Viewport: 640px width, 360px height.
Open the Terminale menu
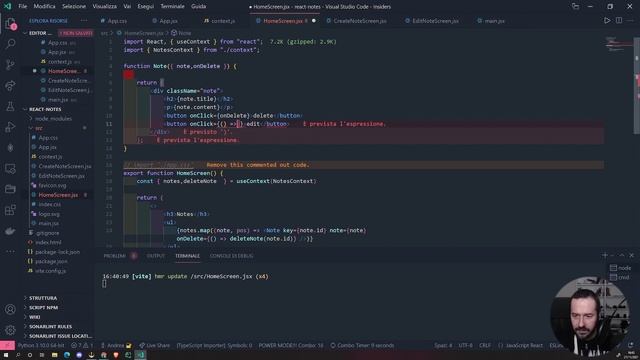coord(172,7)
